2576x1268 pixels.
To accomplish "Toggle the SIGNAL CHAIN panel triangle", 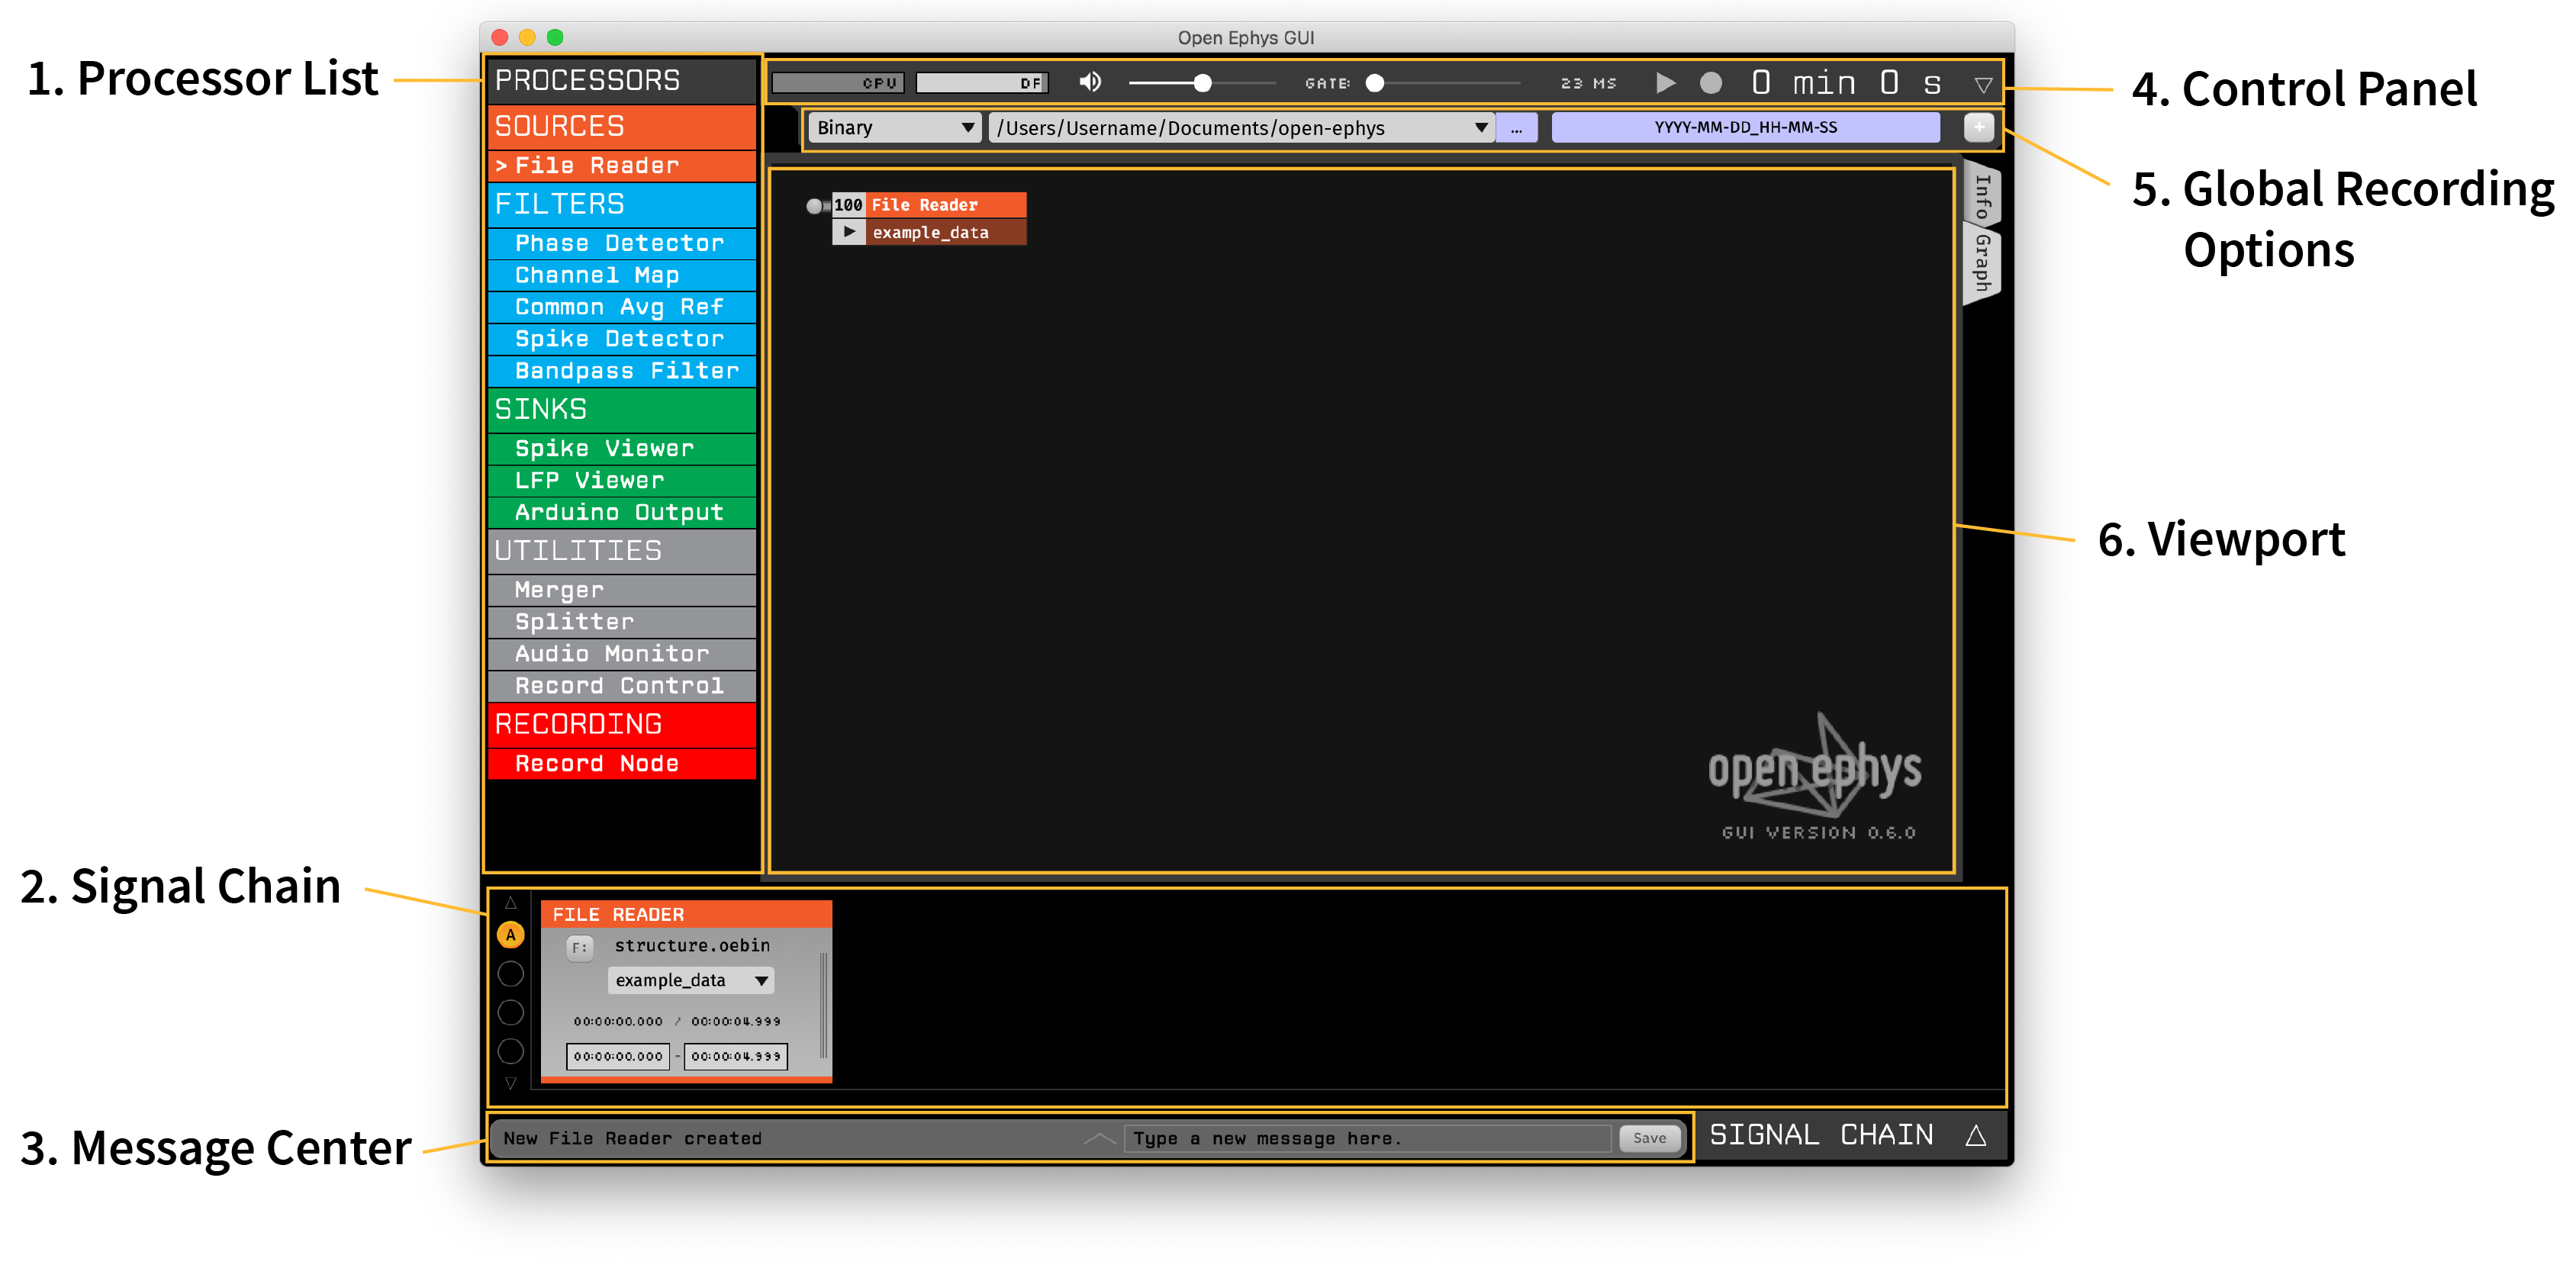I will click(x=1975, y=1135).
